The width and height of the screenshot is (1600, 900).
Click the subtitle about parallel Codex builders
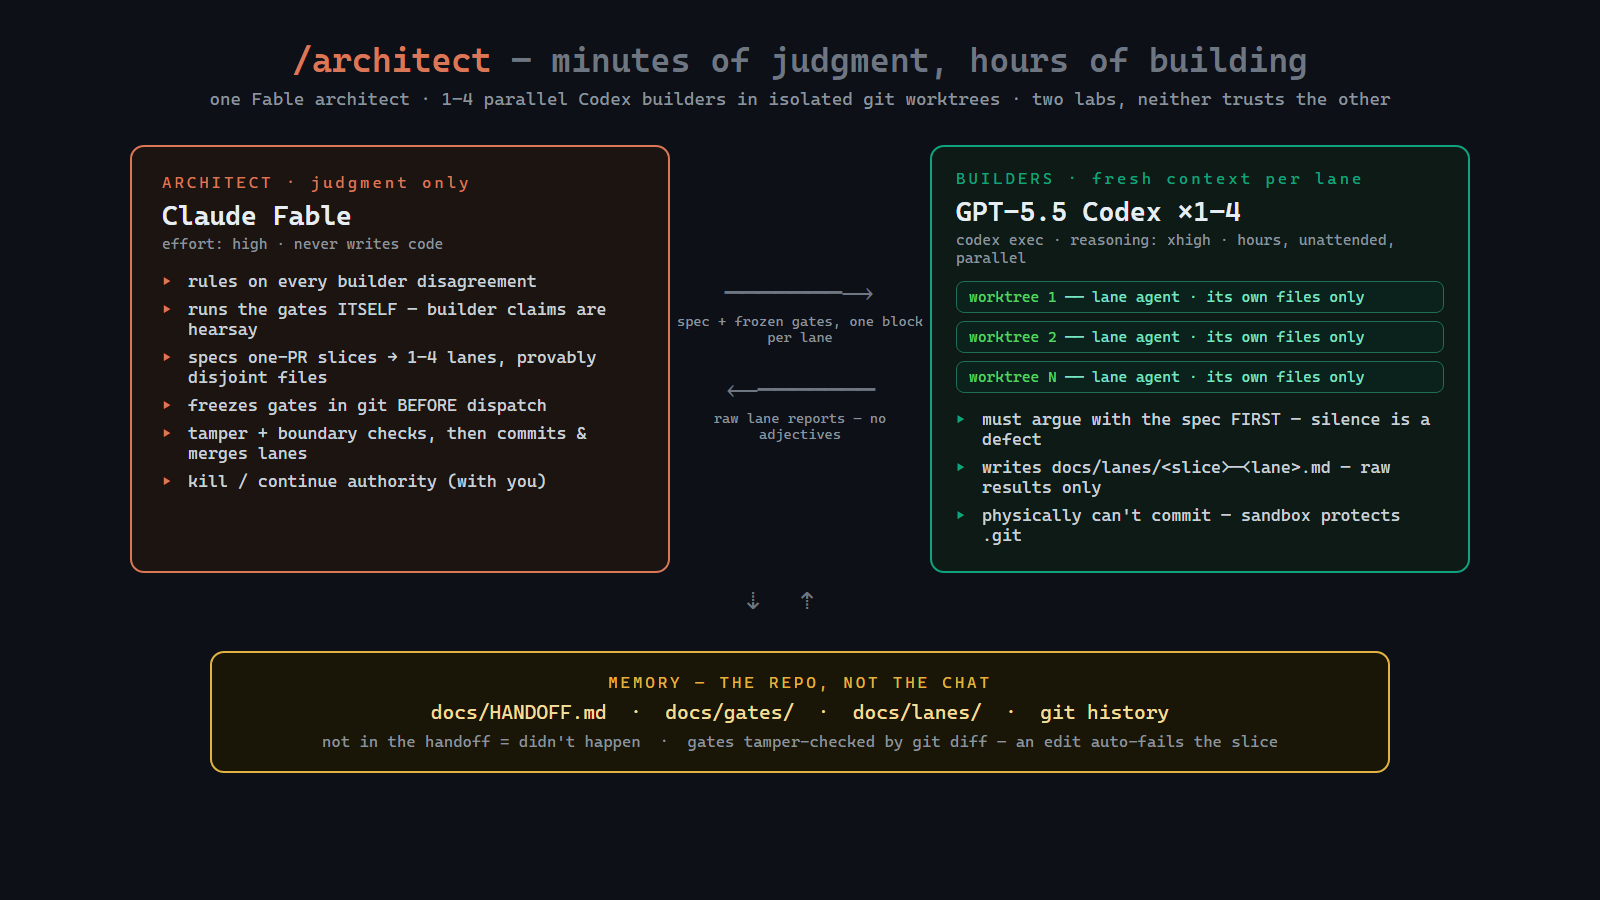click(x=800, y=99)
